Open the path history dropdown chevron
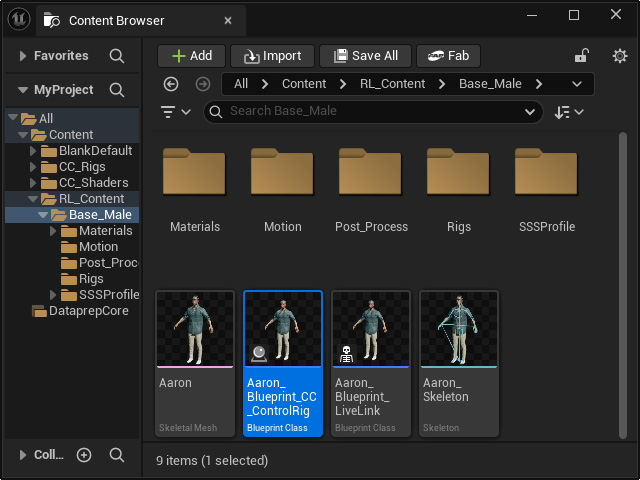Viewport: 640px width, 480px height. pos(577,84)
